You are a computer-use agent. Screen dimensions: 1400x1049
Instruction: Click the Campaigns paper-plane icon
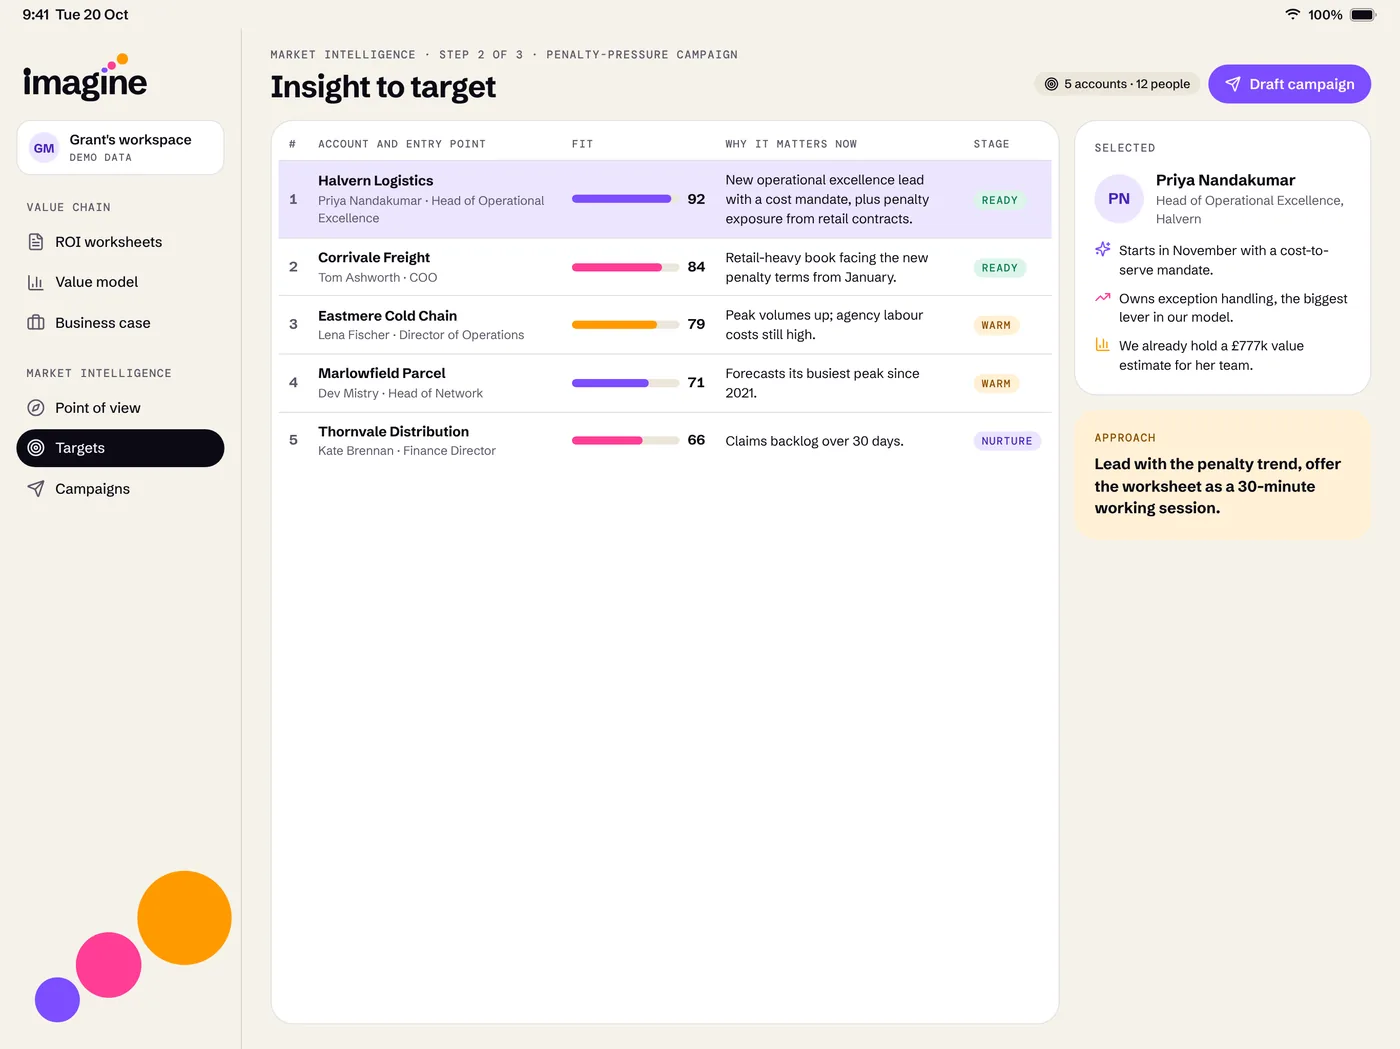(x=36, y=489)
